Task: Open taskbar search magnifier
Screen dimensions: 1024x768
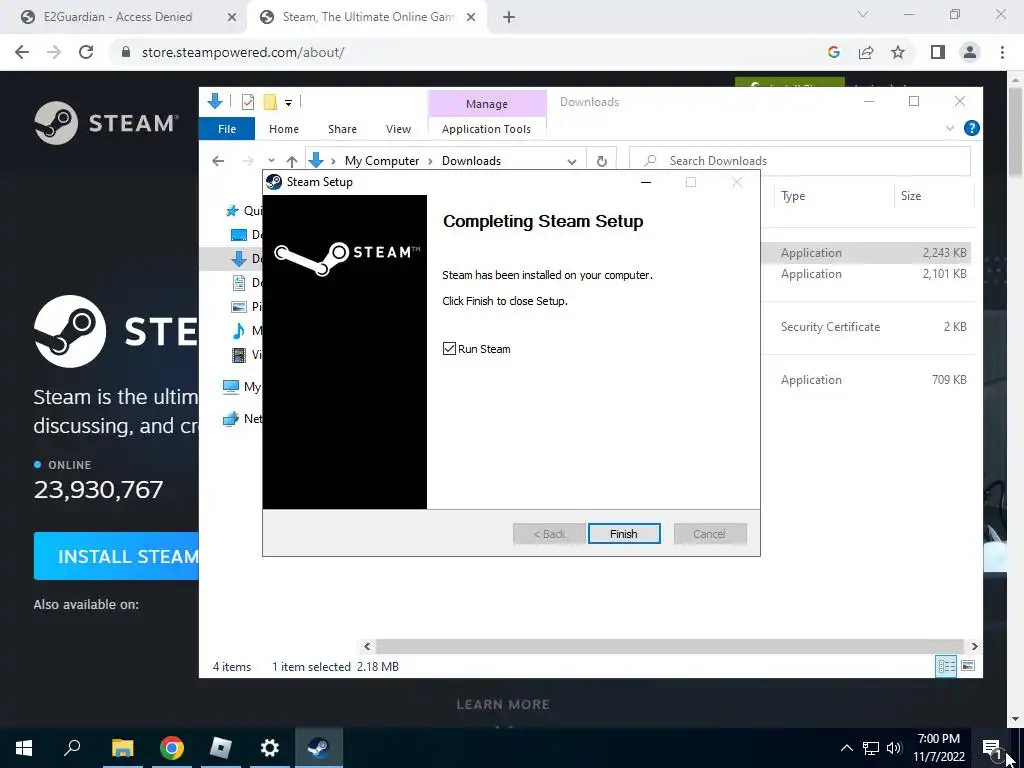Action: (x=72, y=748)
